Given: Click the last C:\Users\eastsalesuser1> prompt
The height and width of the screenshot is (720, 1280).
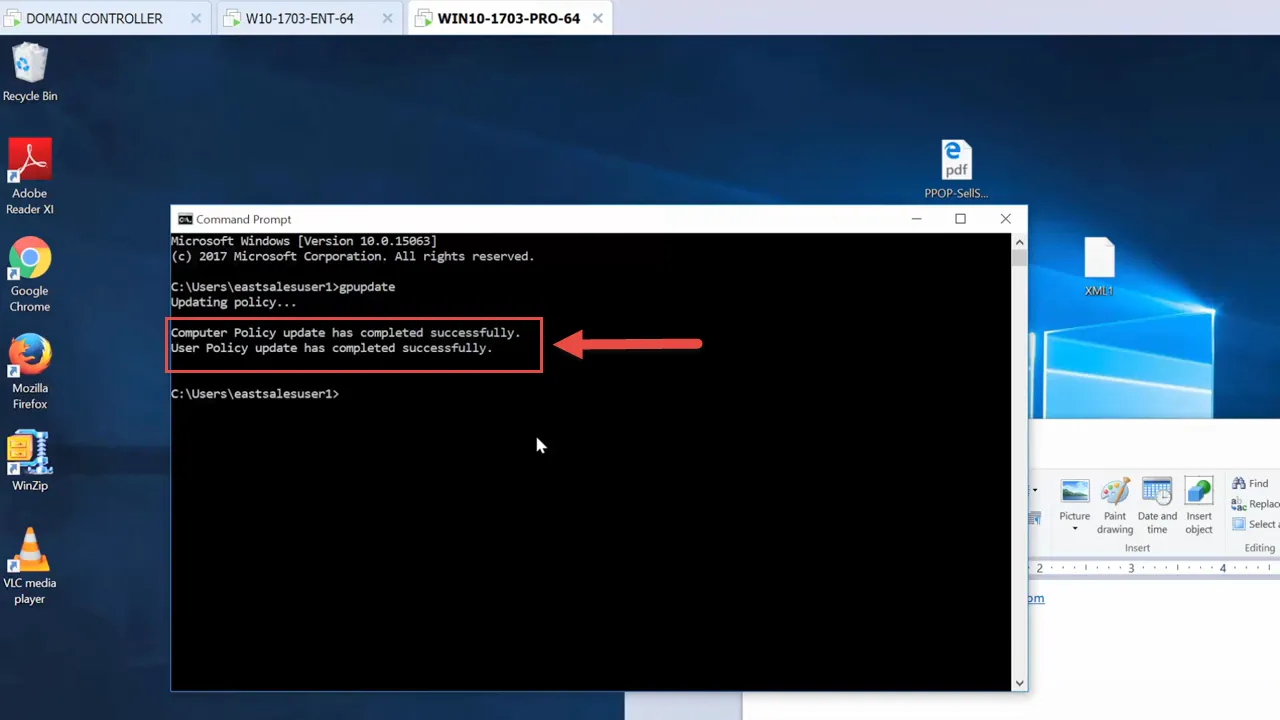Looking at the screenshot, I should pyautogui.click(x=255, y=394).
